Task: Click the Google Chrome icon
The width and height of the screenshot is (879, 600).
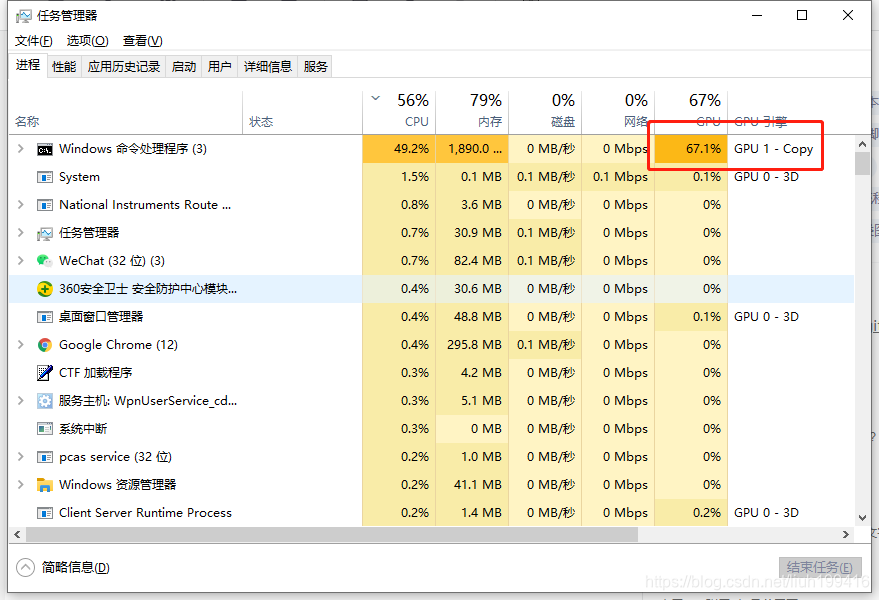Action: click(x=45, y=345)
